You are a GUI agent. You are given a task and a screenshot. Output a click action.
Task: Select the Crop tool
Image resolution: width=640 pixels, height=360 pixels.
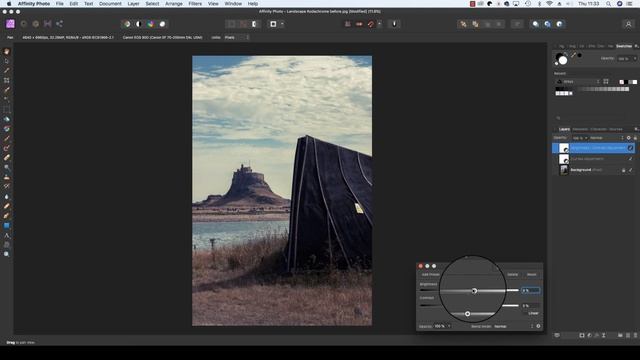point(7,80)
